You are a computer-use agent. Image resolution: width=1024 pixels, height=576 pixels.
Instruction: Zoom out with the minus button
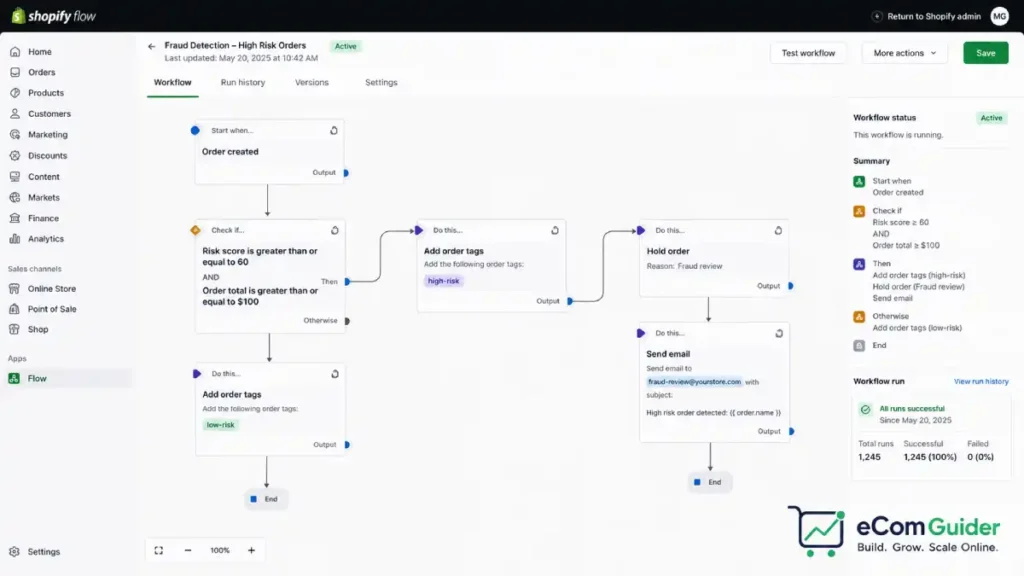[188, 551]
